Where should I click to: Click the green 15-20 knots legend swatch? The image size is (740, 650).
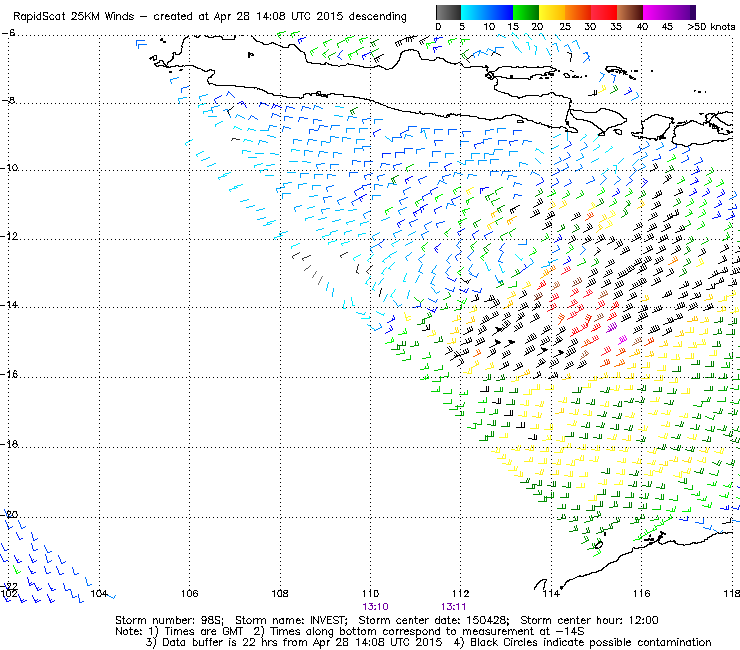[526, 12]
